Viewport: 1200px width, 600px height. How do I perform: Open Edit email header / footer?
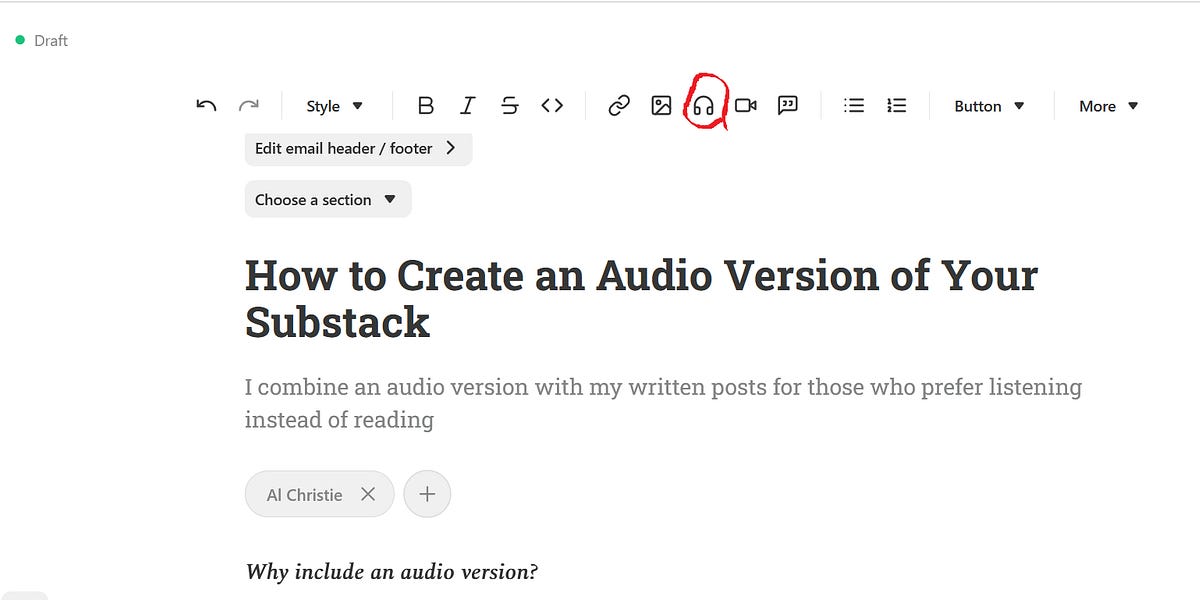coord(358,148)
